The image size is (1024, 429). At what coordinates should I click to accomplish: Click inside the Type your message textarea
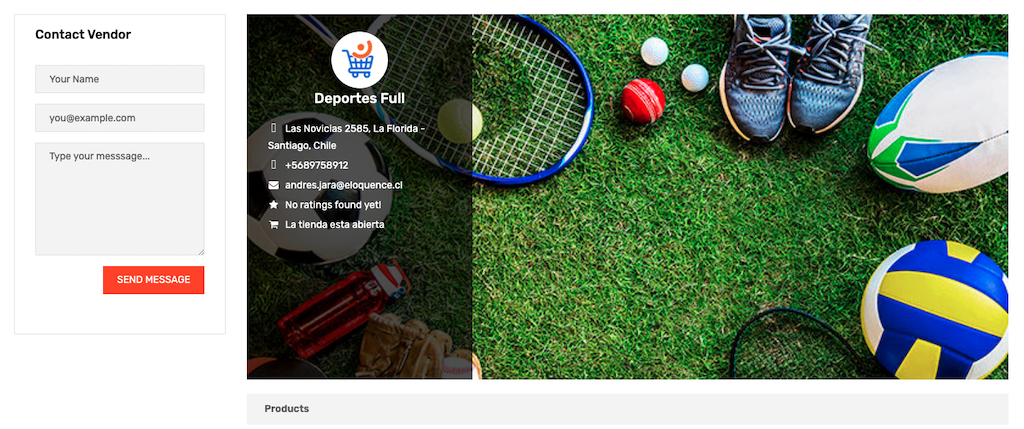click(120, 199)
